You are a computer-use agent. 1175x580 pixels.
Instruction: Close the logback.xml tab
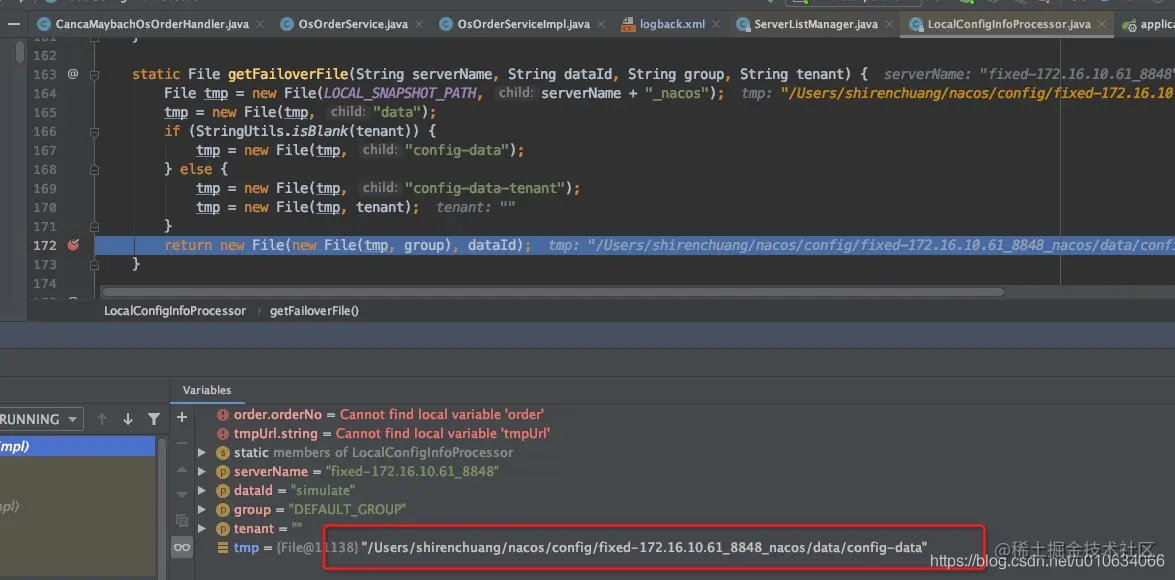coord(716,24)
